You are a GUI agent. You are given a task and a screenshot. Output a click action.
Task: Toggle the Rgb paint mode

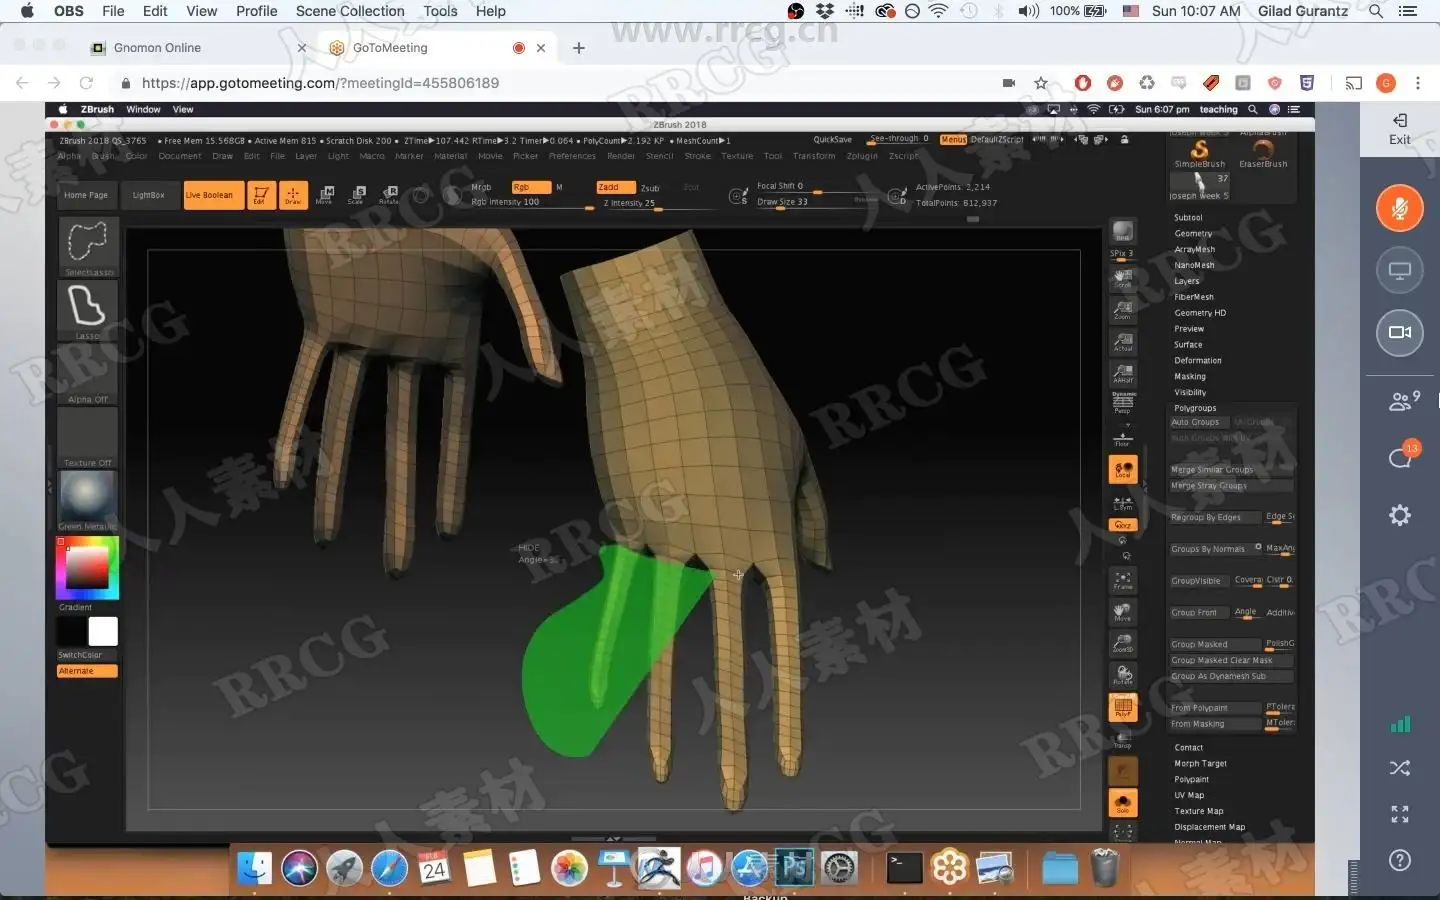pyautogui.click(x=531, y=187)
